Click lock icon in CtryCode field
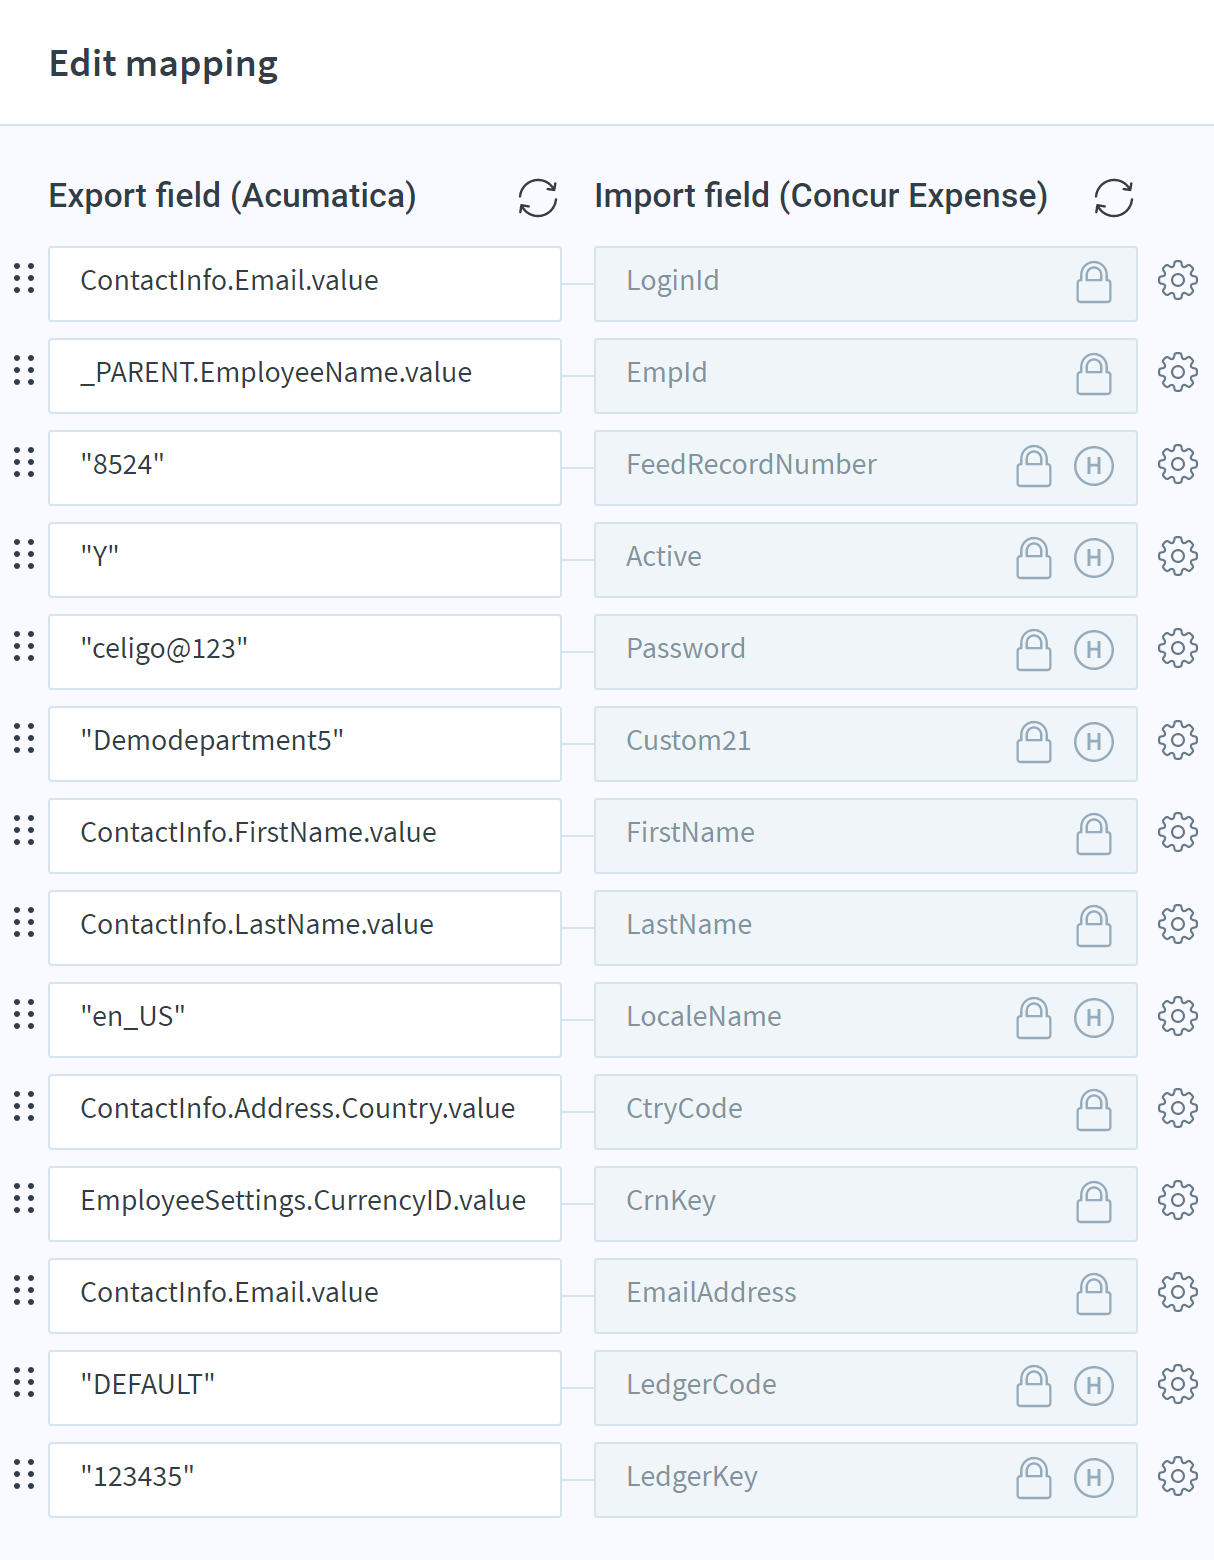Screen dimensions: 1214x1560 pyautogui.click(x=1094, y=1110)
